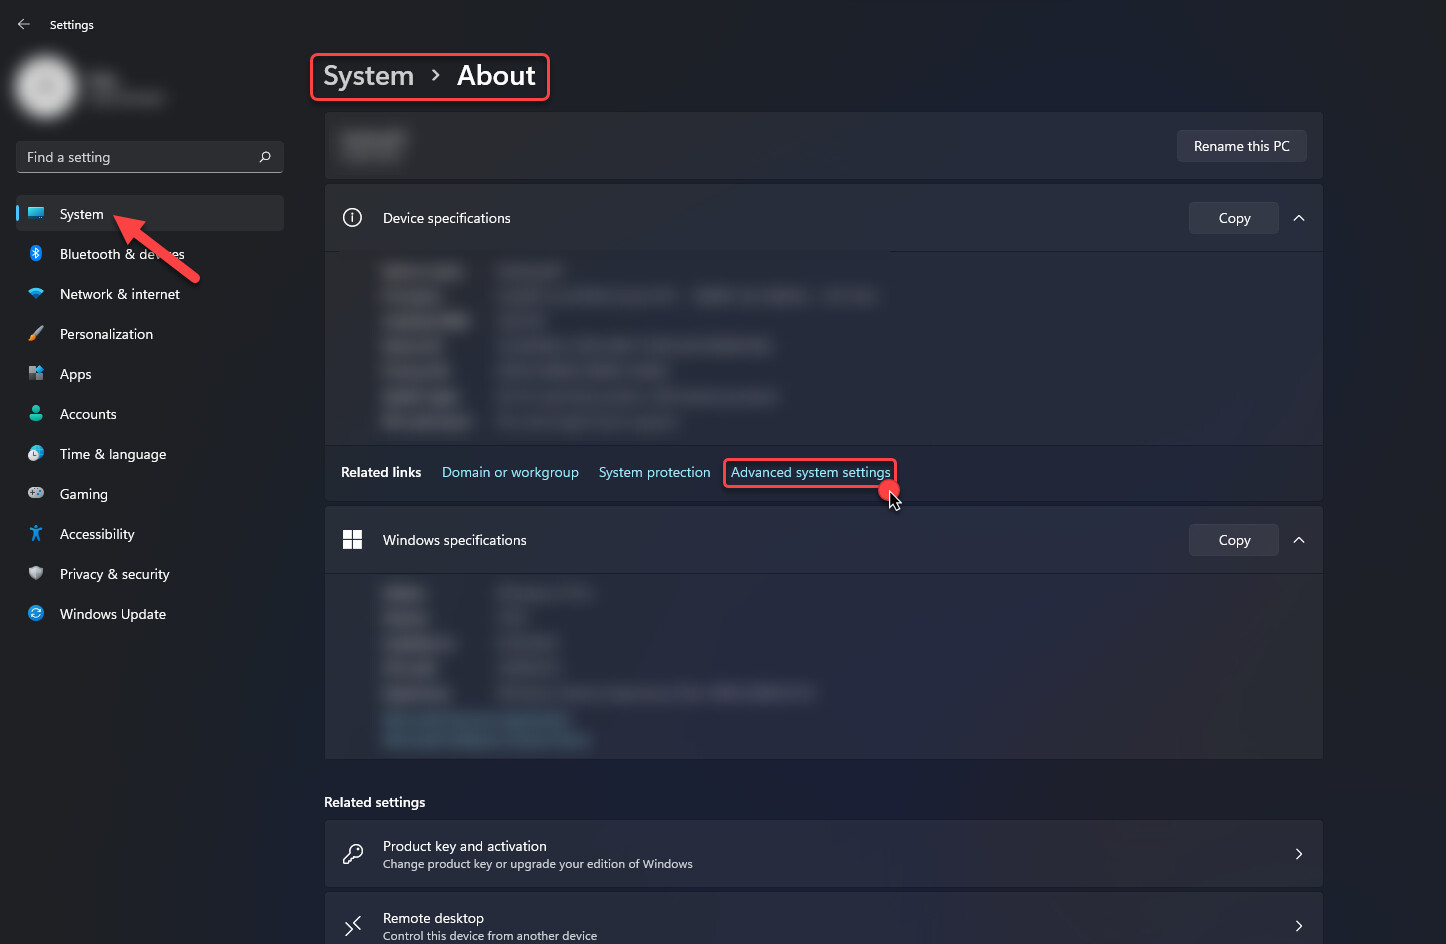Click the Windows Update refresh icon
The height and width of the screenshot is (944, 1446).
(x=36, y=614)
